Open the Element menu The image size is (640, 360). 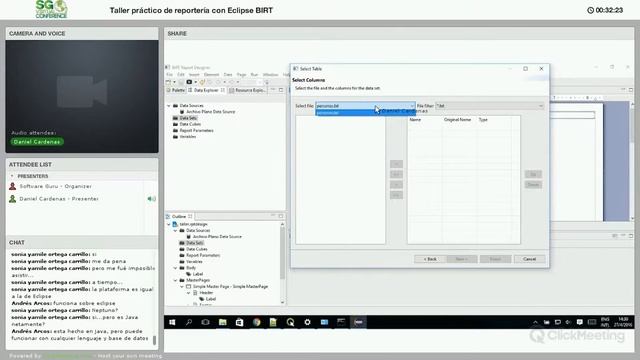pyautogui.click(x=211, y=75)
